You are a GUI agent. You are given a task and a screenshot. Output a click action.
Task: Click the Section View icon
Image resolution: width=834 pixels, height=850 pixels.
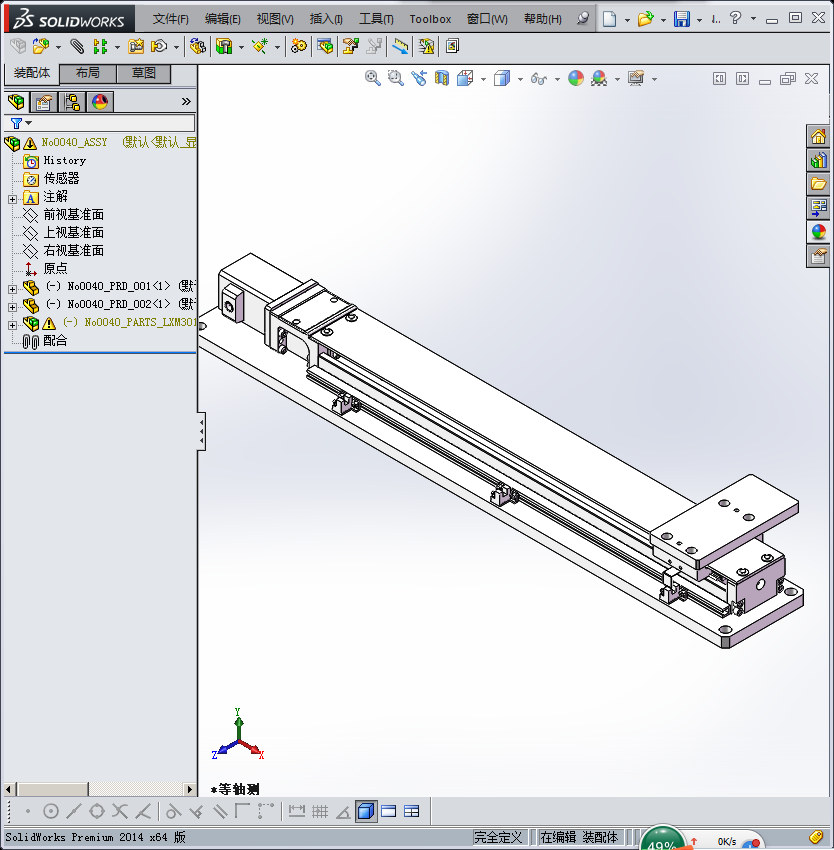pyautogui.click(x=442, y=79)
